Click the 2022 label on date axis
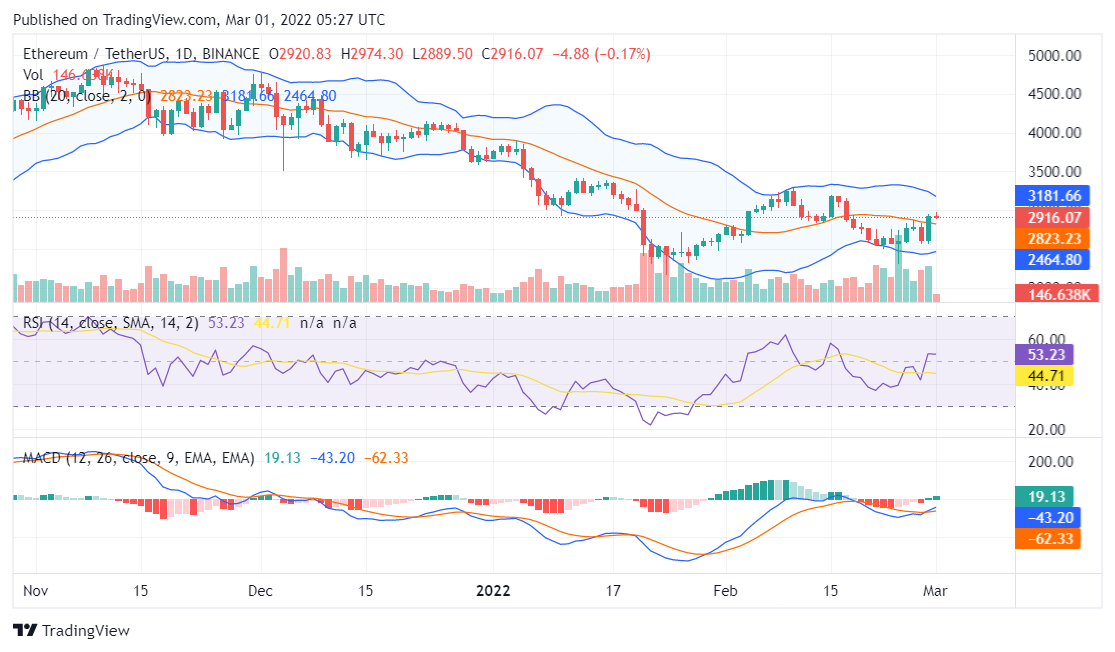This screenshot has width=1115, height=652. [x=493, y=590]
